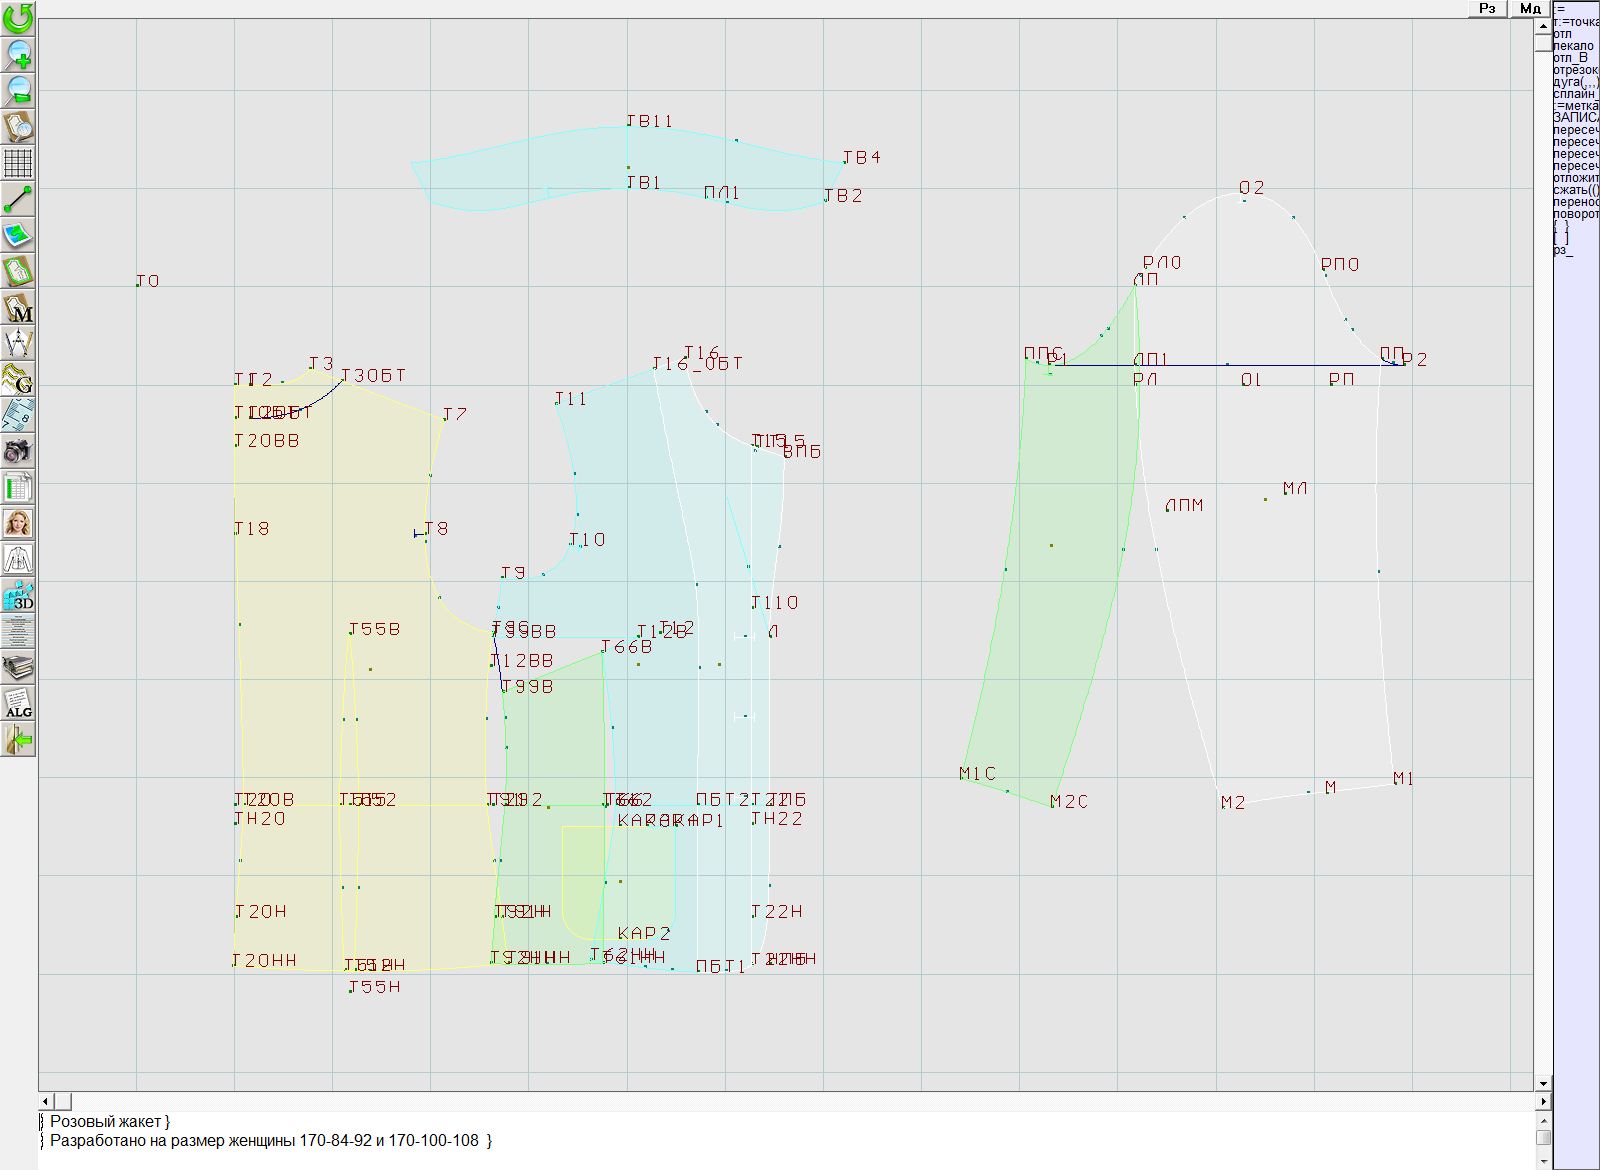Select the compass measurement tool
The image size is (1600, 1170).
pos(18,344)
